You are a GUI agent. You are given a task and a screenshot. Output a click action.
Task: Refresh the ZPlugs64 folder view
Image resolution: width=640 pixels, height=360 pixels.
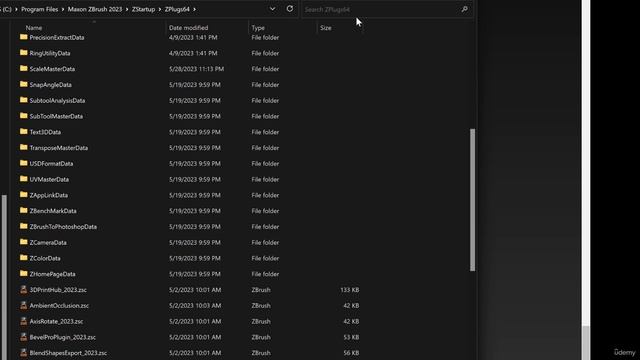(289, 9)
